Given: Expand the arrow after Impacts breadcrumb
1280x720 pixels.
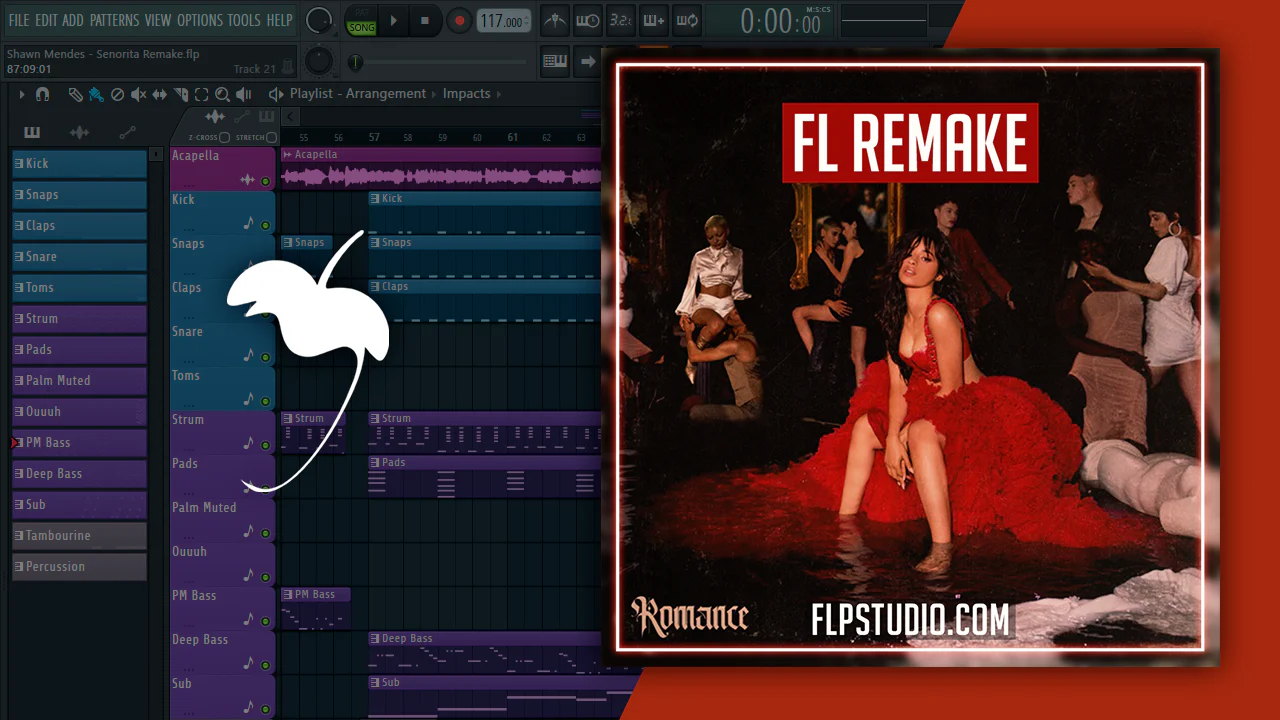Looking at the screenshot, I should [501, 94].
